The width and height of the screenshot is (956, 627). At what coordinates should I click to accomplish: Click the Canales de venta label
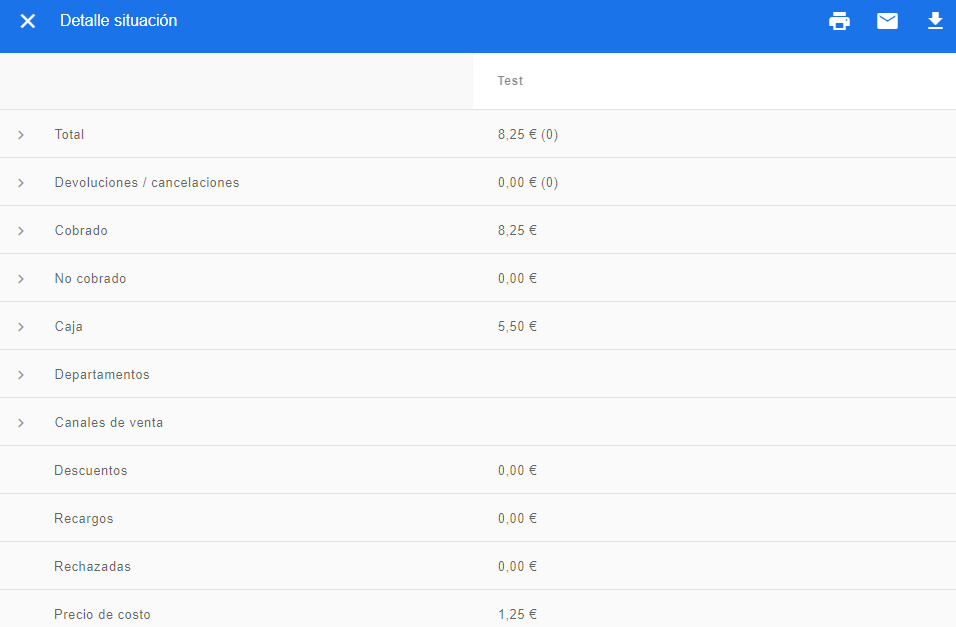109,422
